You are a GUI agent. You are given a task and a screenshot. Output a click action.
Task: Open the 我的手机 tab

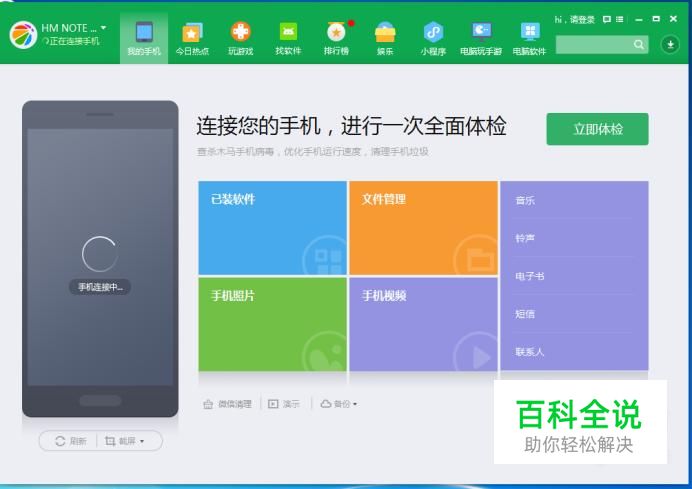pos(144,39)
